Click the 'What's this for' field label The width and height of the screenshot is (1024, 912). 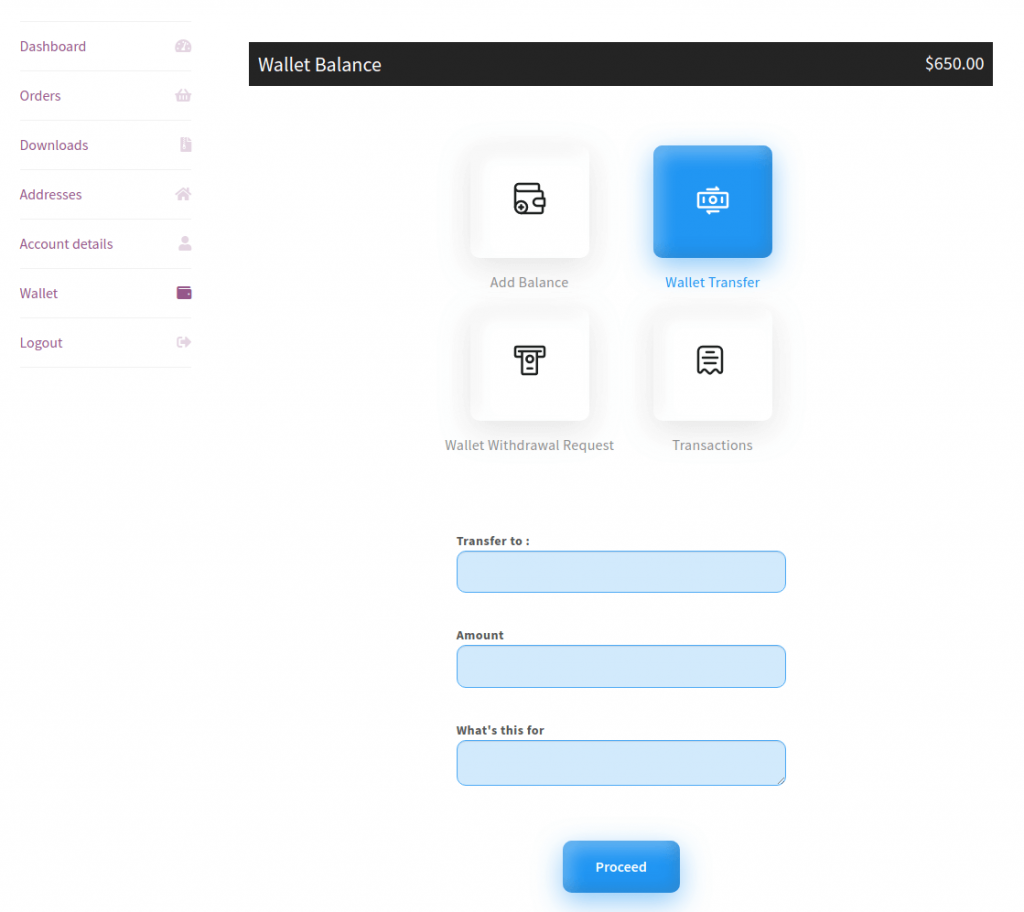click(500, 730)
